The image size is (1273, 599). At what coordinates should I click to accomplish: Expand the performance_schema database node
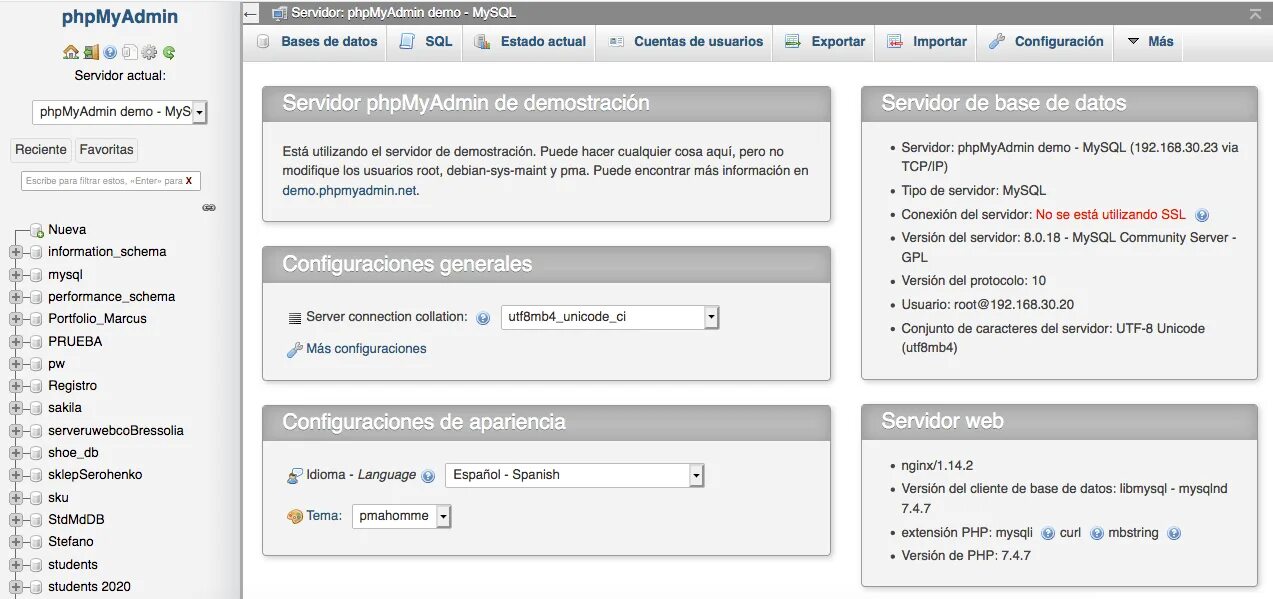point(15,297)
